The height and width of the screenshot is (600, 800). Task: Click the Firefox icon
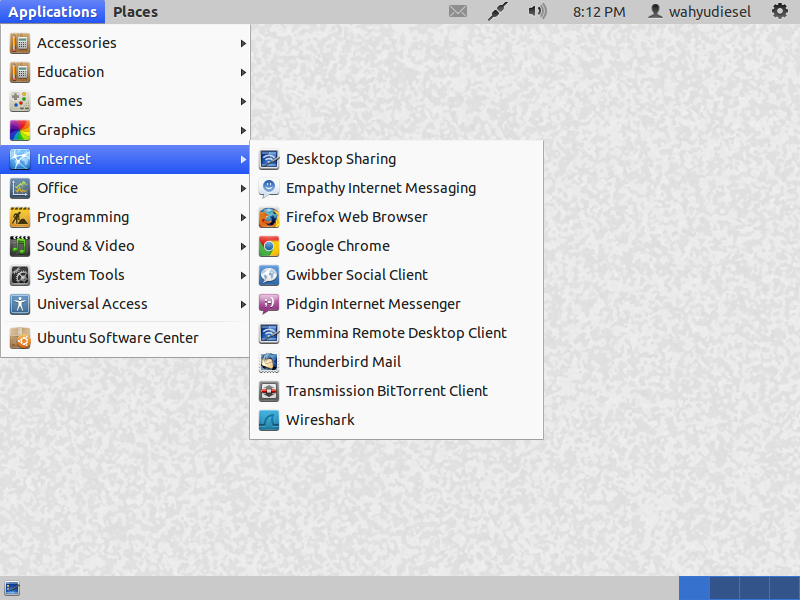(269, 217)
